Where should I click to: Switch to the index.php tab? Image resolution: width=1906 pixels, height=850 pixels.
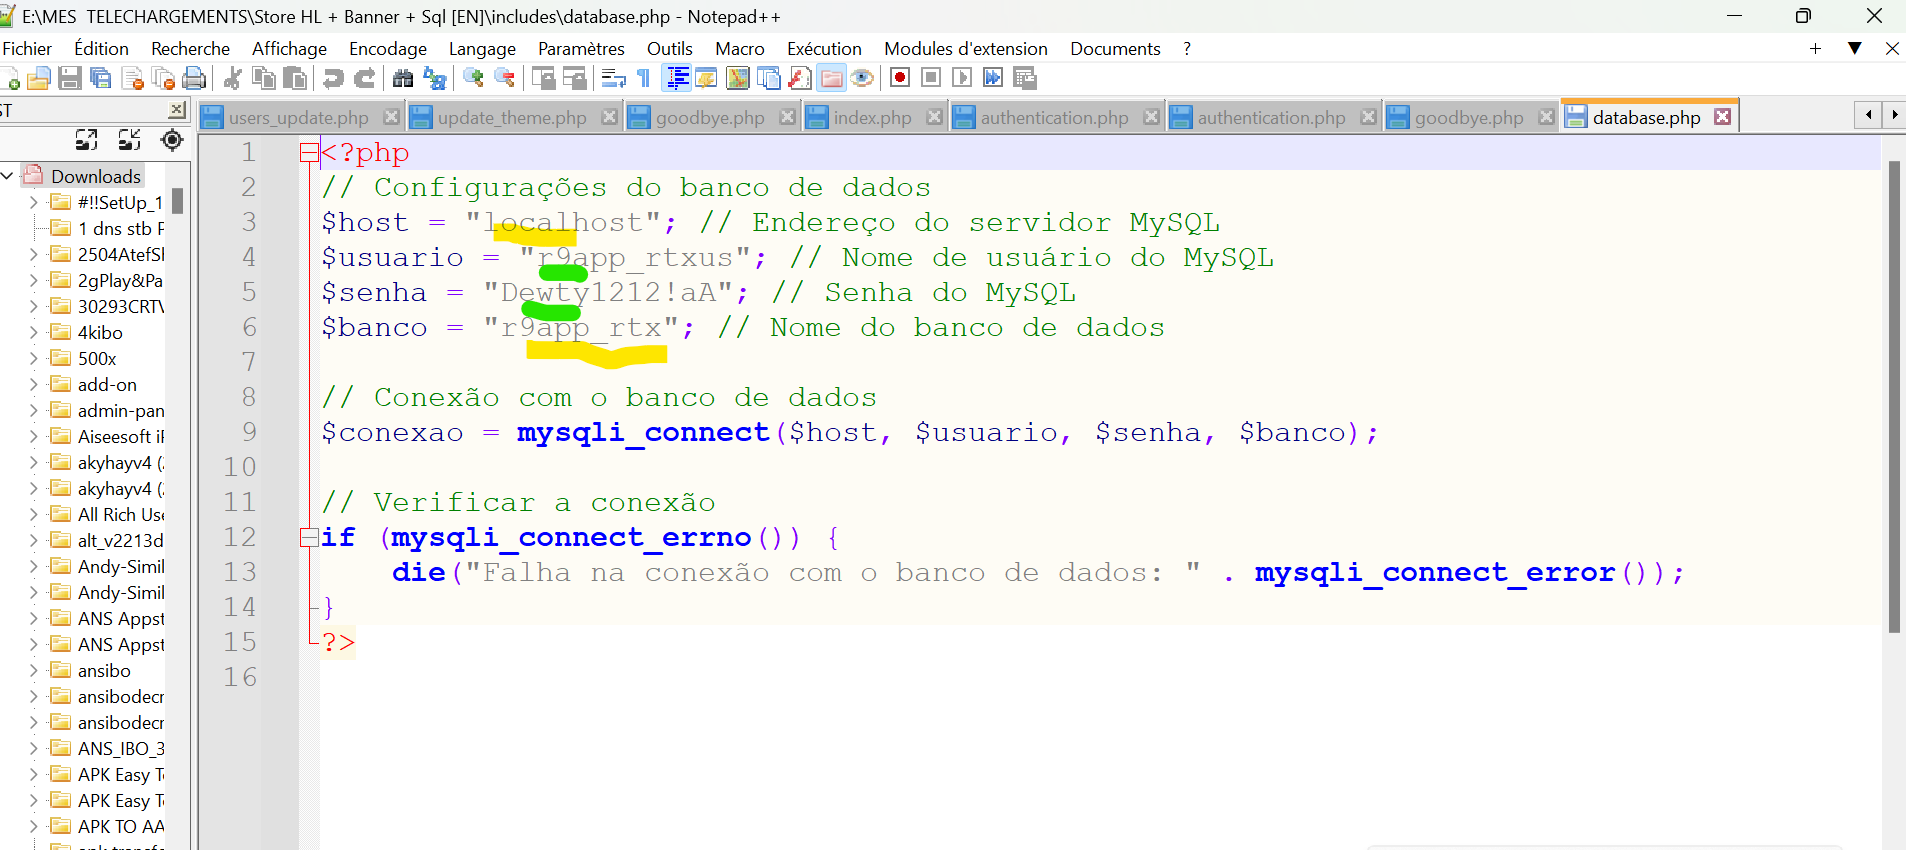(872, 117)
